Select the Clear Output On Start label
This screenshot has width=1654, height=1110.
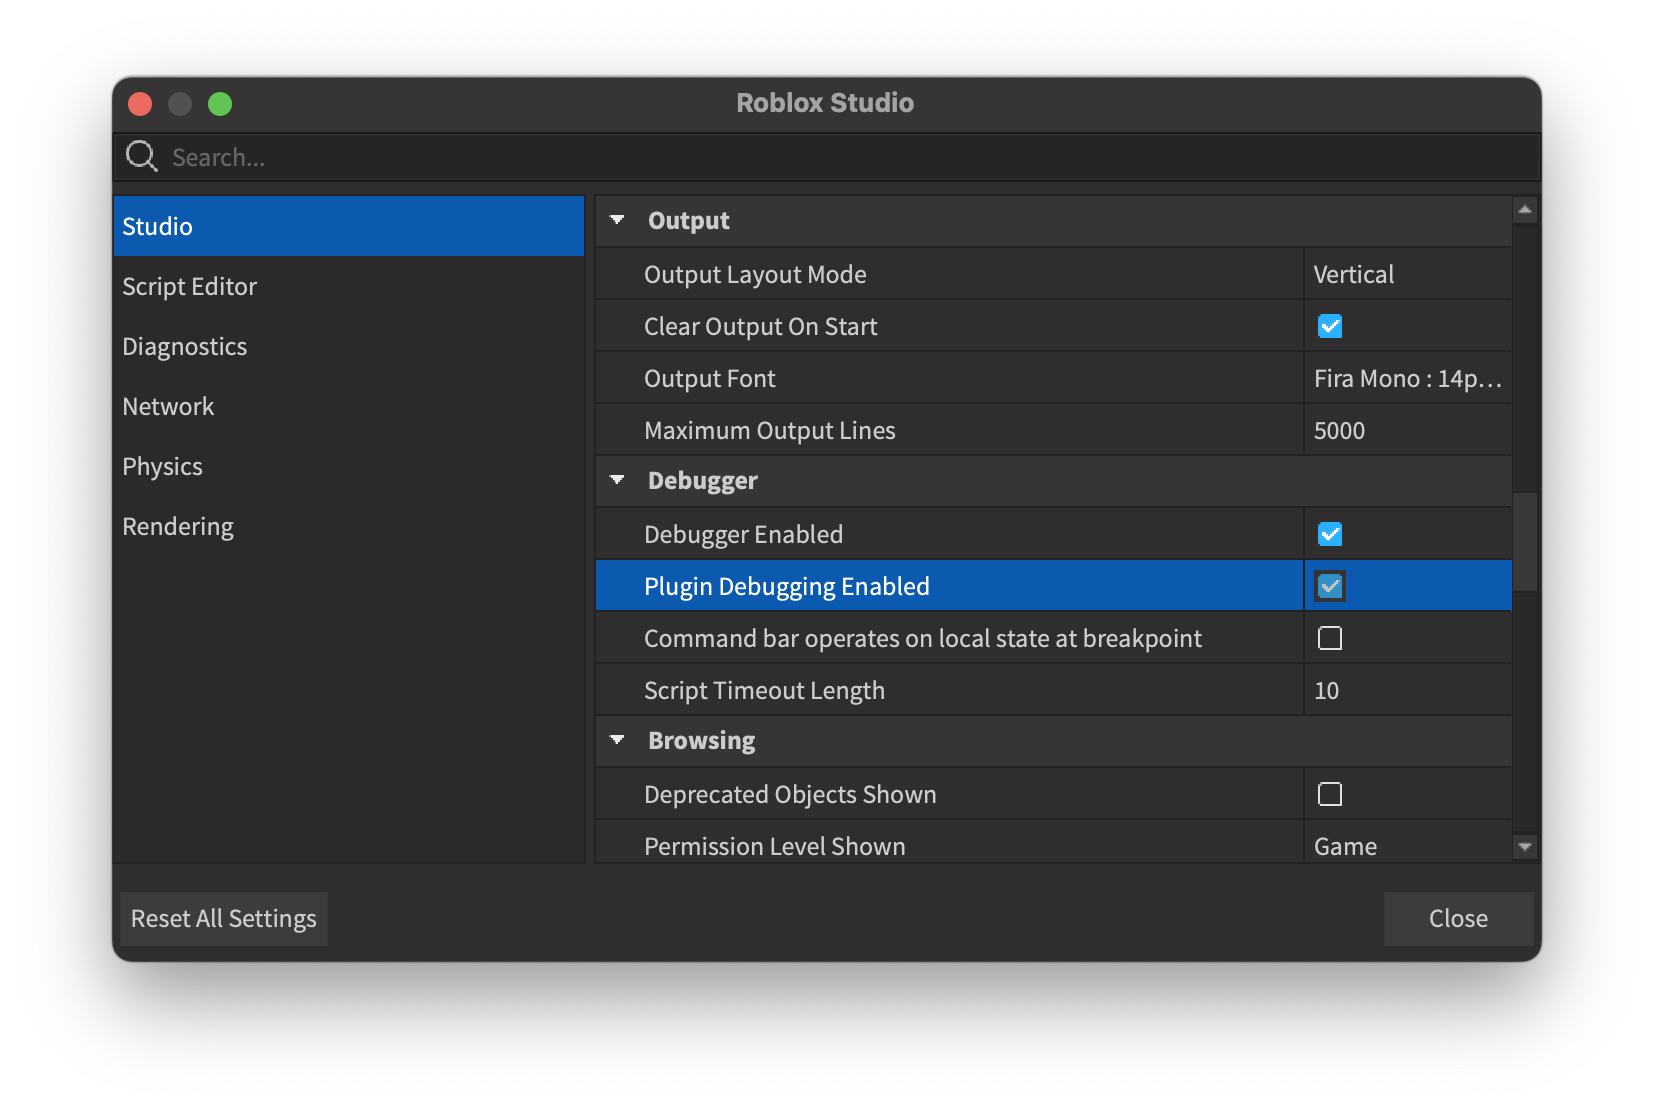(x=760, y=326)
